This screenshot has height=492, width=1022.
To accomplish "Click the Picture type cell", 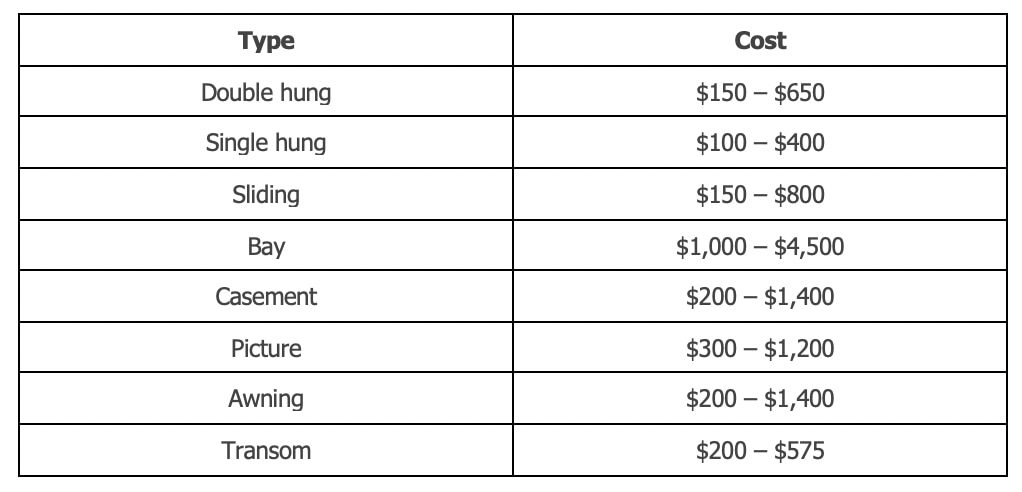I will pyautogui.click(x=266, y=349).
